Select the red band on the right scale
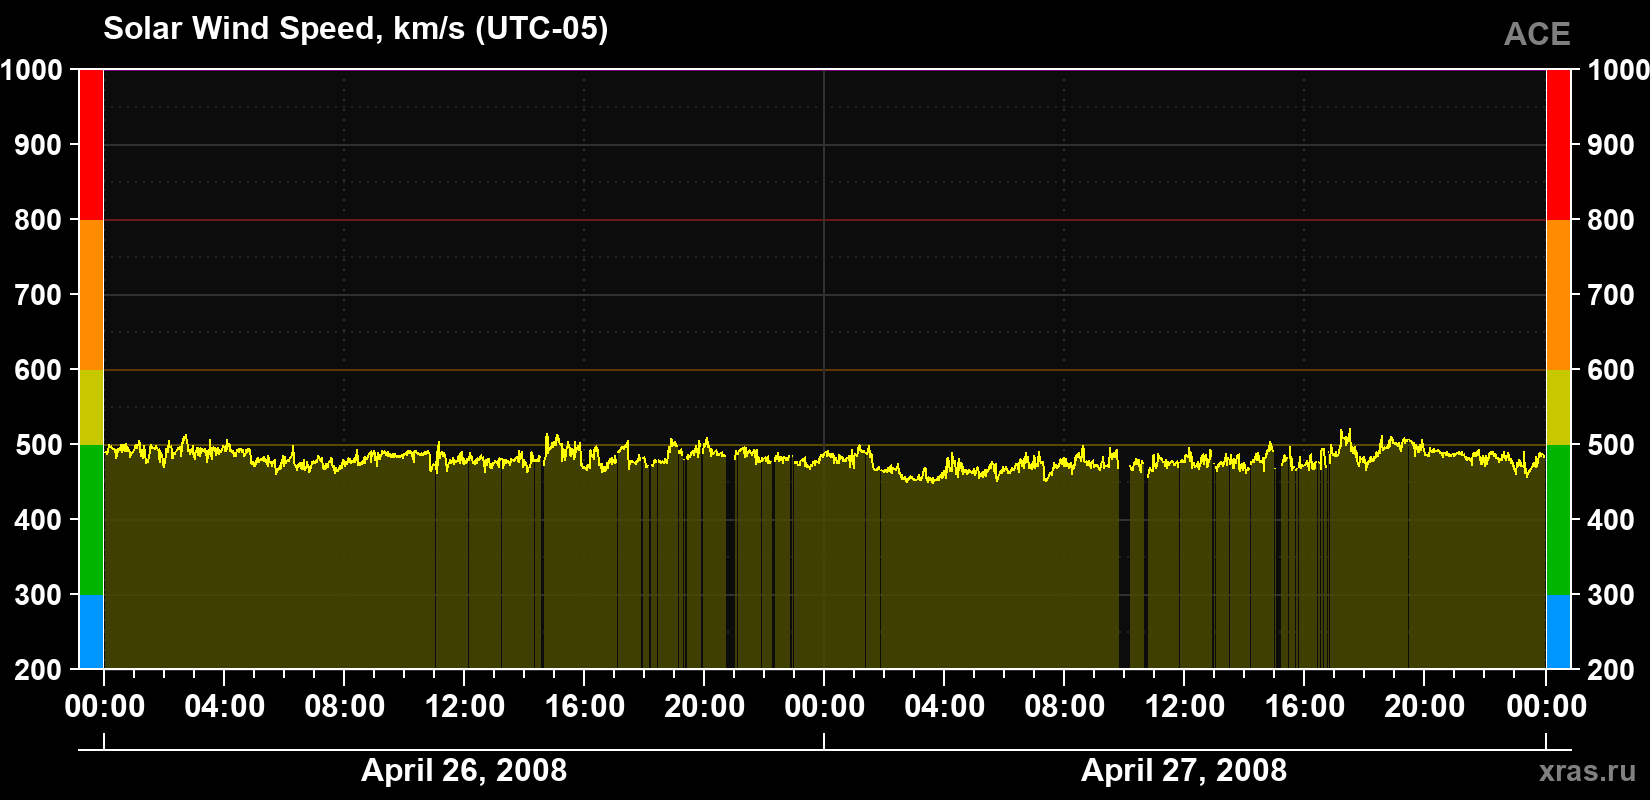 coord(1558,145)
